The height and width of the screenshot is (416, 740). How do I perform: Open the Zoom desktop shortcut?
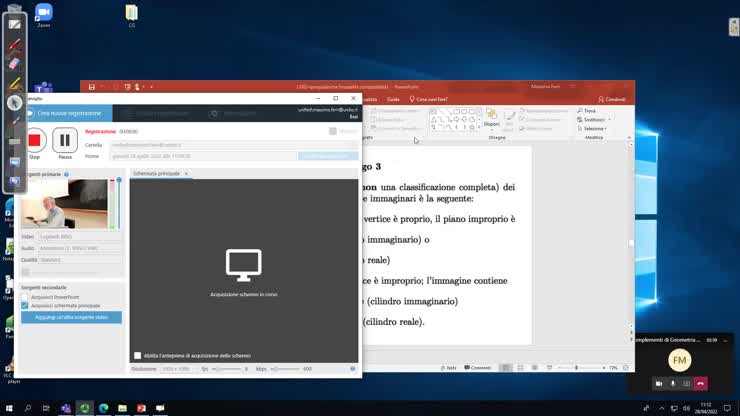point(43,13)
